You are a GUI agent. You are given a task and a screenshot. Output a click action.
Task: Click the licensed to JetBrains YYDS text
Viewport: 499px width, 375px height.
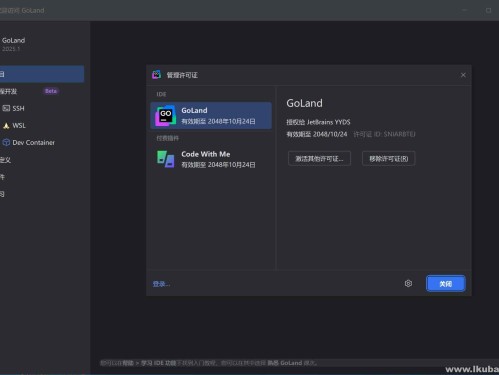[x=318, y=122]
